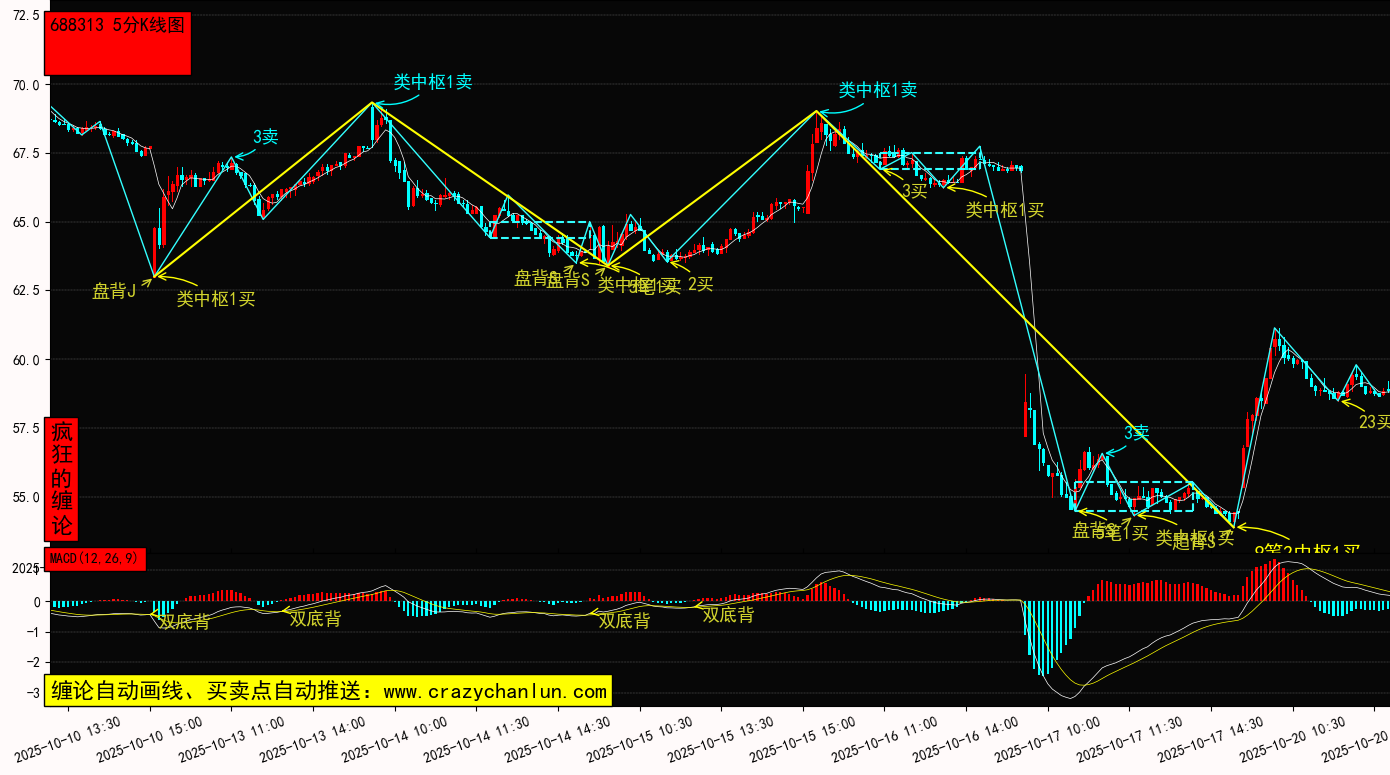The width and height of the screenshot is (1390, 775).
Task: Click the "2买" buy signal label
Action: 700,284
